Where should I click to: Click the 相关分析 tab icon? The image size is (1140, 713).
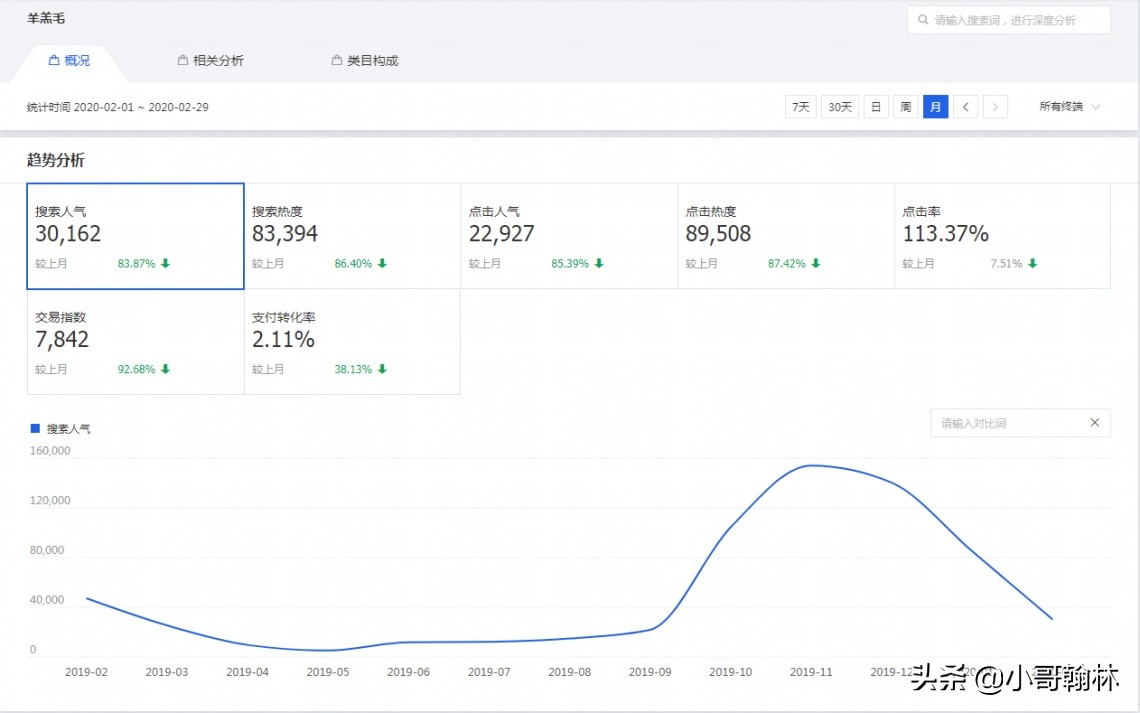click(183, 61)
